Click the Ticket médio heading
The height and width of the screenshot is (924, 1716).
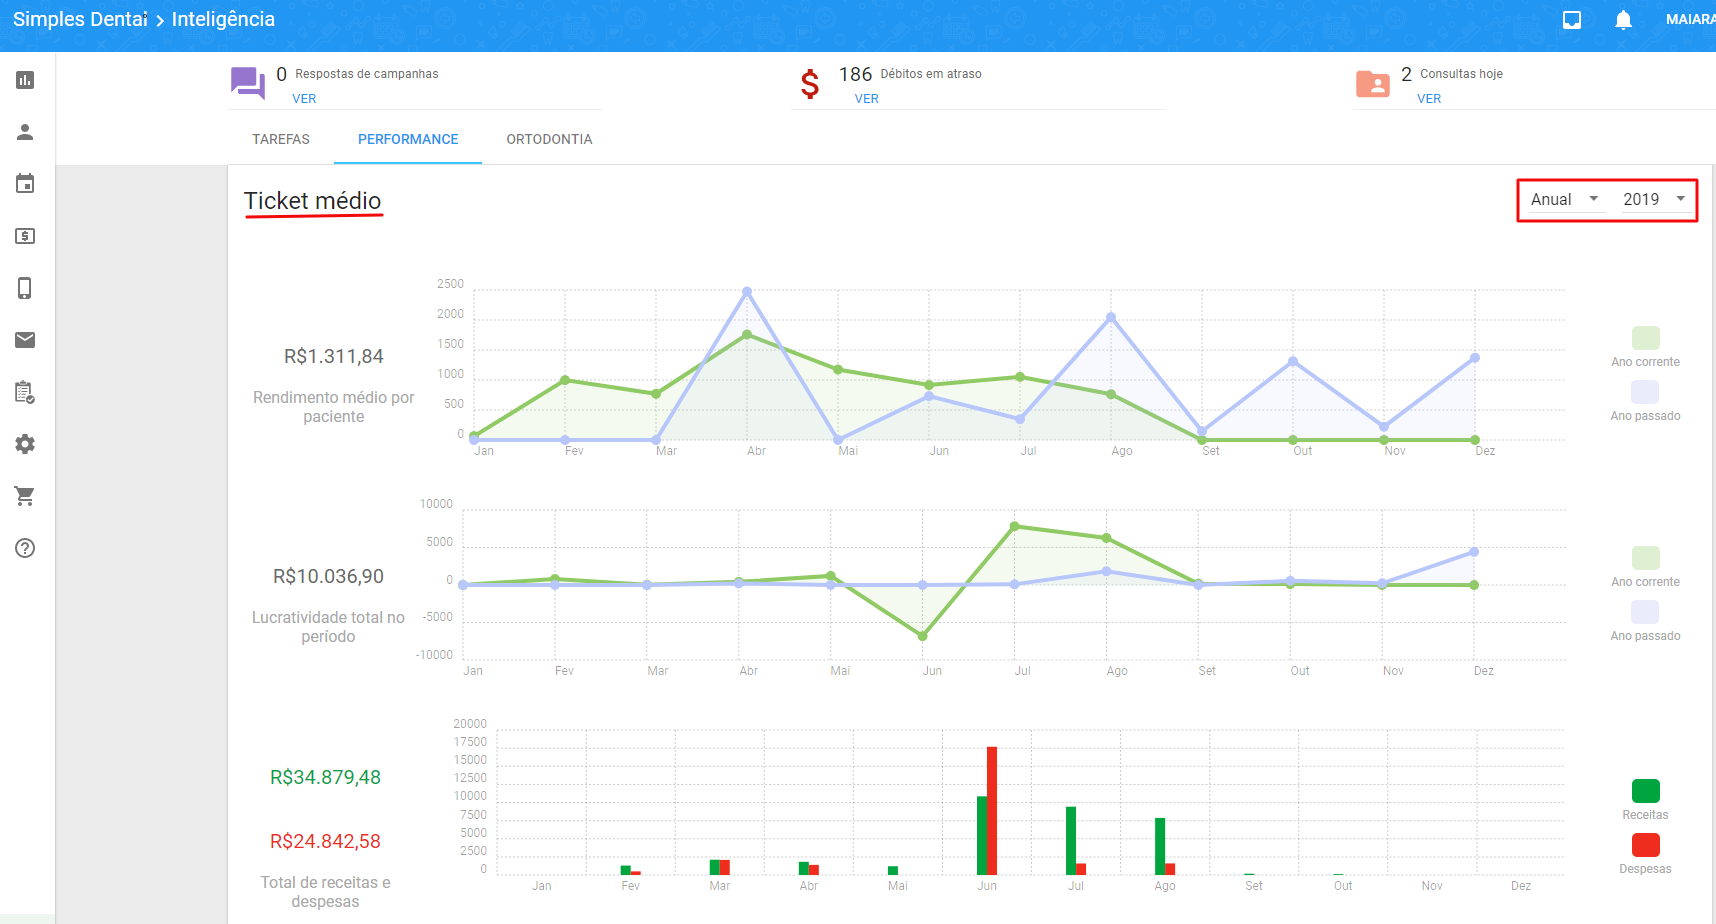313,201
